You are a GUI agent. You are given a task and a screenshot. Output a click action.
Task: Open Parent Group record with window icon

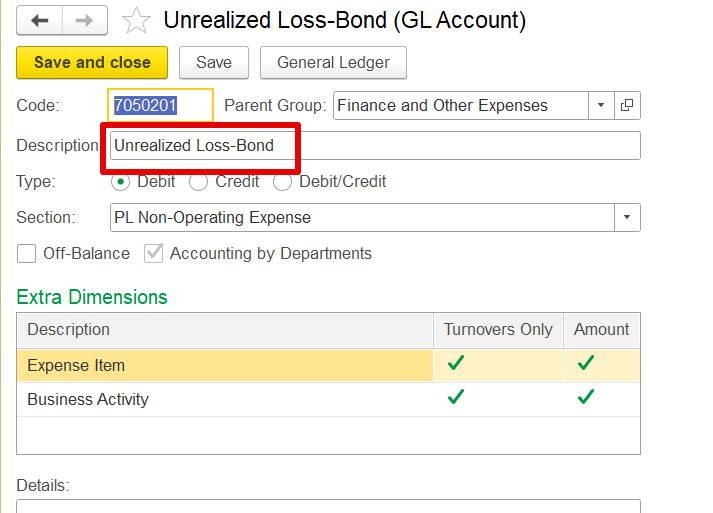[x=627, y=106]
